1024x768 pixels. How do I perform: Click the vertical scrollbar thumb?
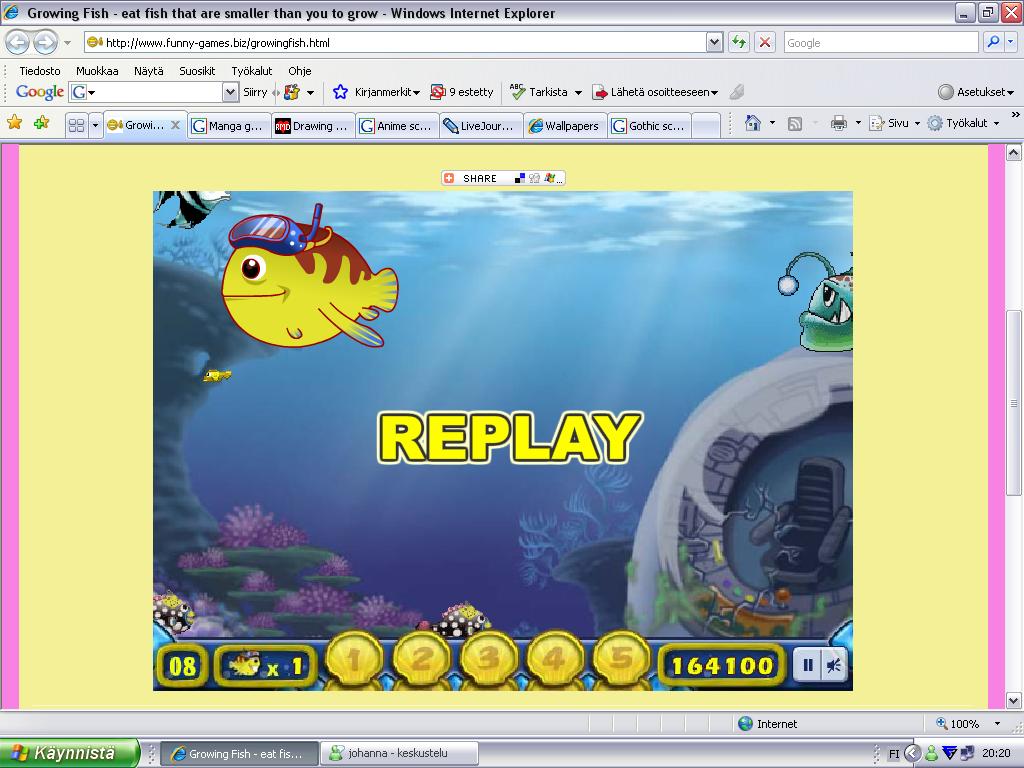[x=1013, y=403]
